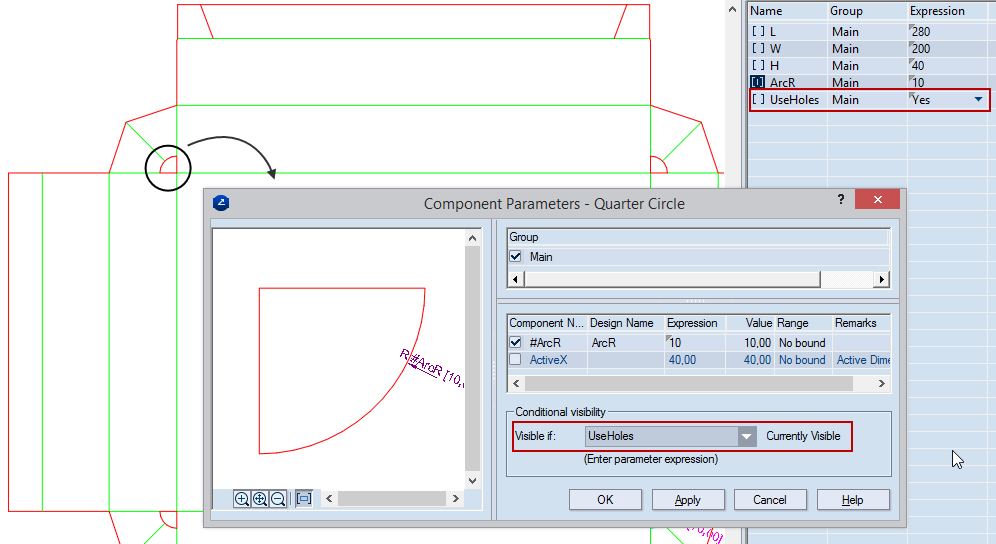
Task: Click the zoom out magnifier icon
Action: pyautogui.click(x=278, y=499)
